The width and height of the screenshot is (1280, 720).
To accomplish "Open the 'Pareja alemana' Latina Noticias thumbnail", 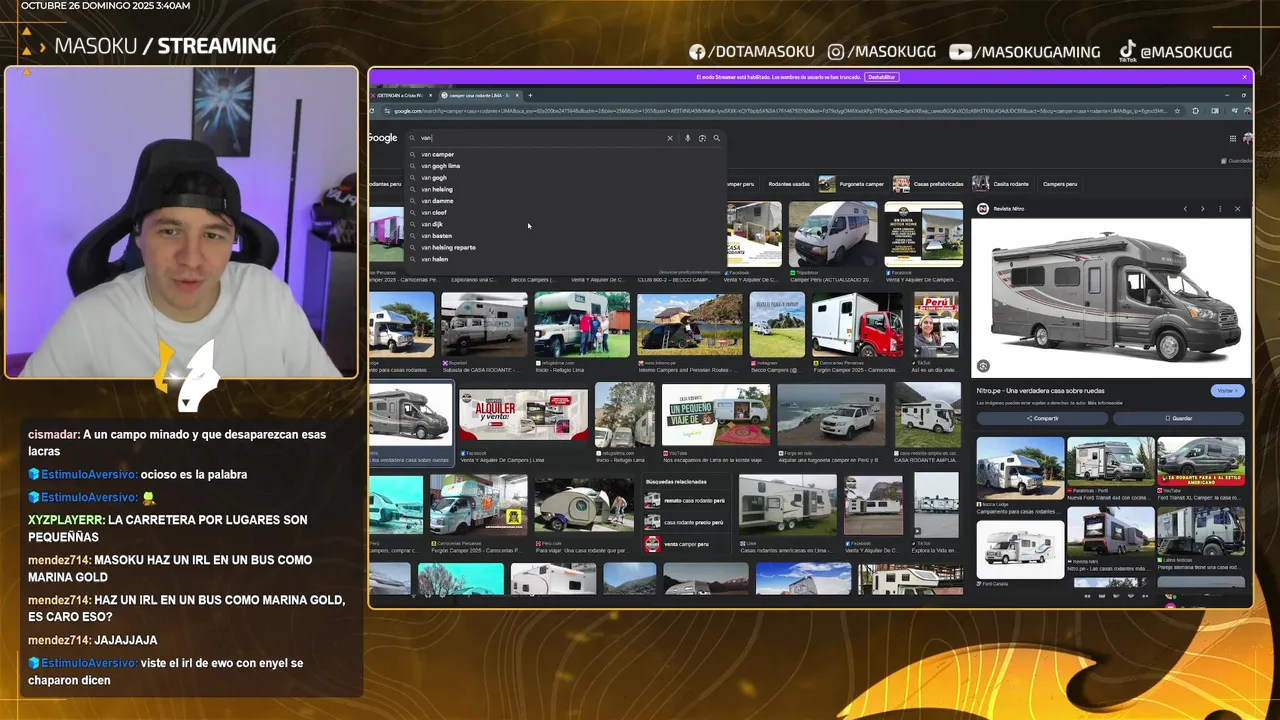I will [1201, 531].
